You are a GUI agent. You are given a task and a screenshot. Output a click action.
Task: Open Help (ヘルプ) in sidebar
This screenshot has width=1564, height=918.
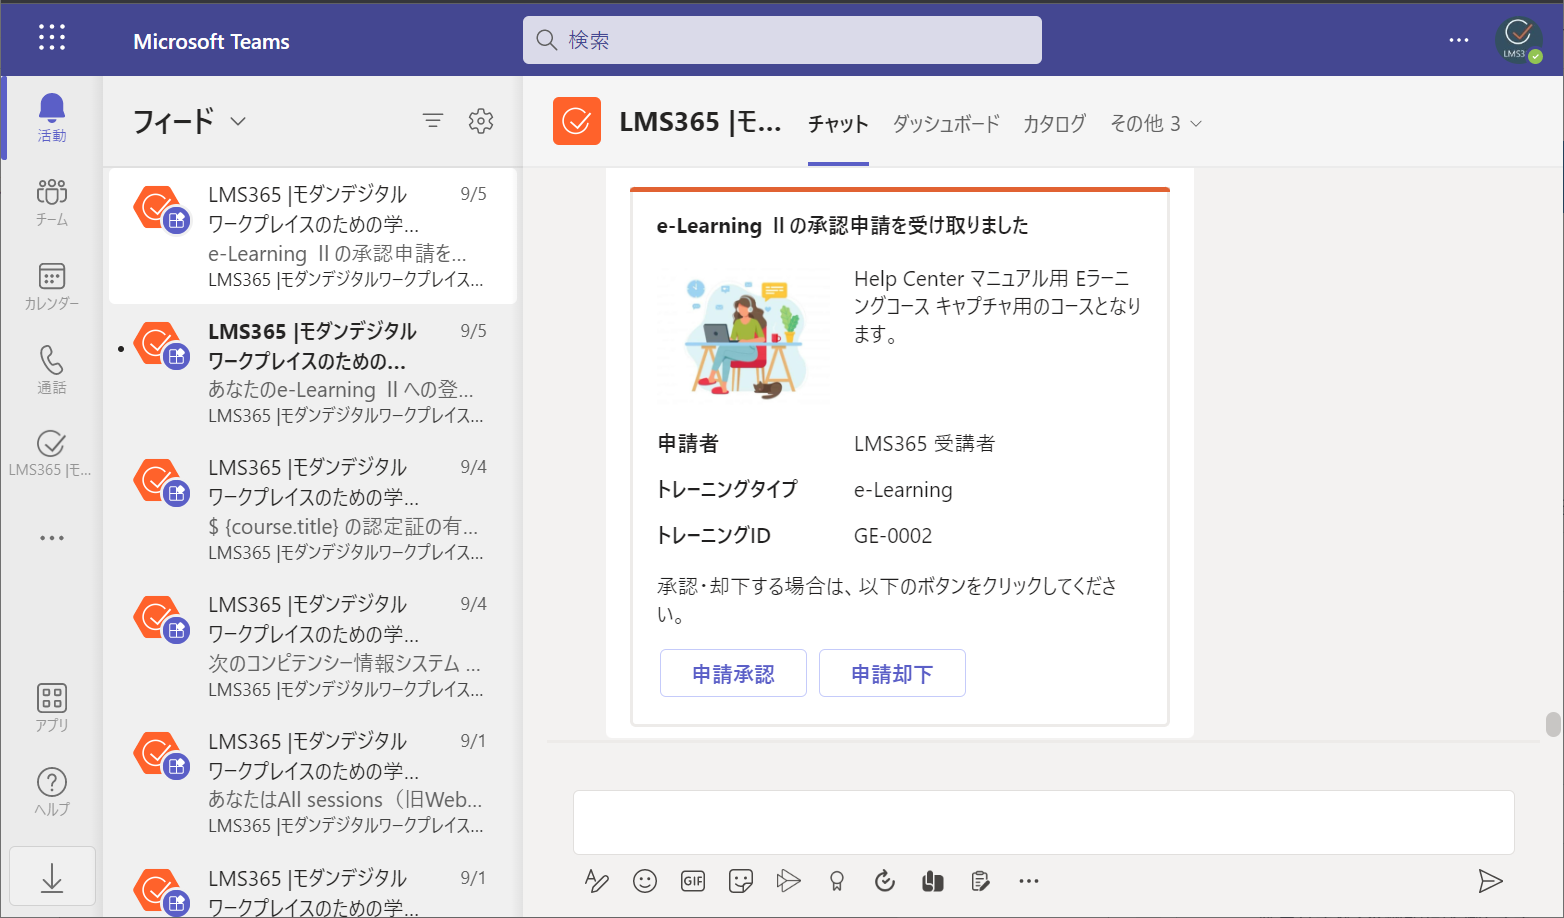52,791
